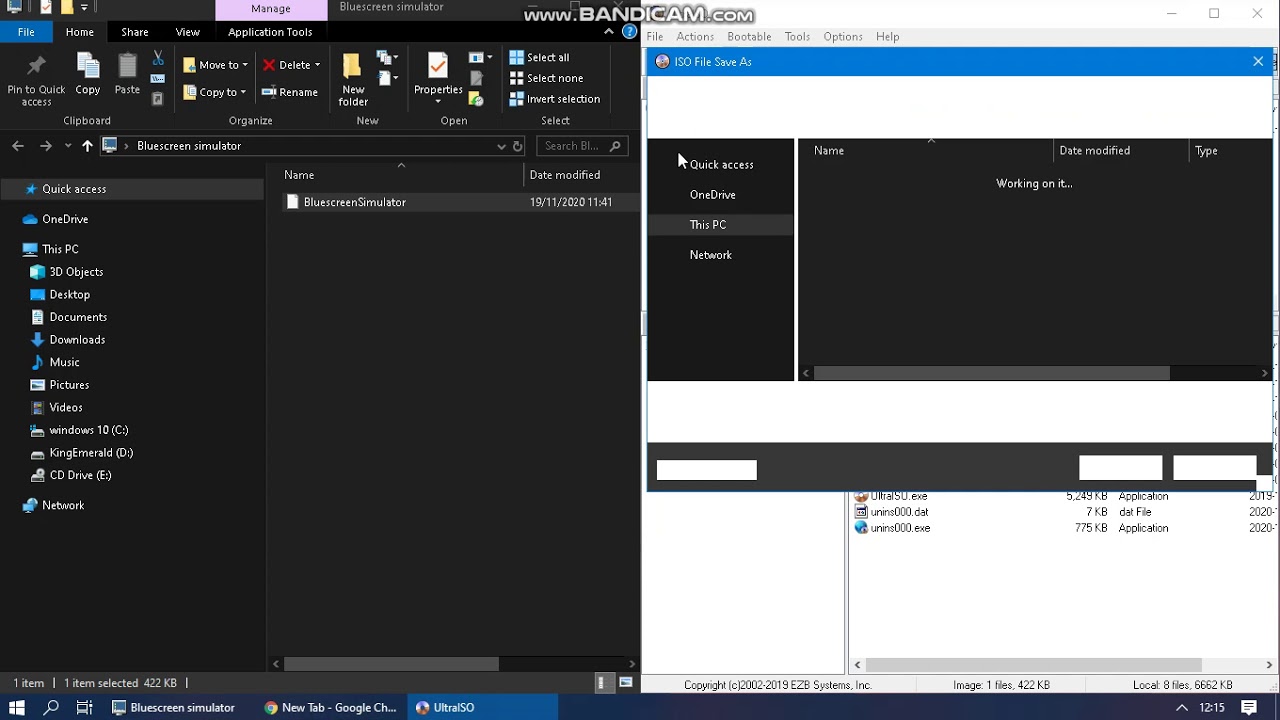The height and width of the screenshot is (720, 1280).
Task: Open UltraISO Tools menu
Action: point(797,36)
